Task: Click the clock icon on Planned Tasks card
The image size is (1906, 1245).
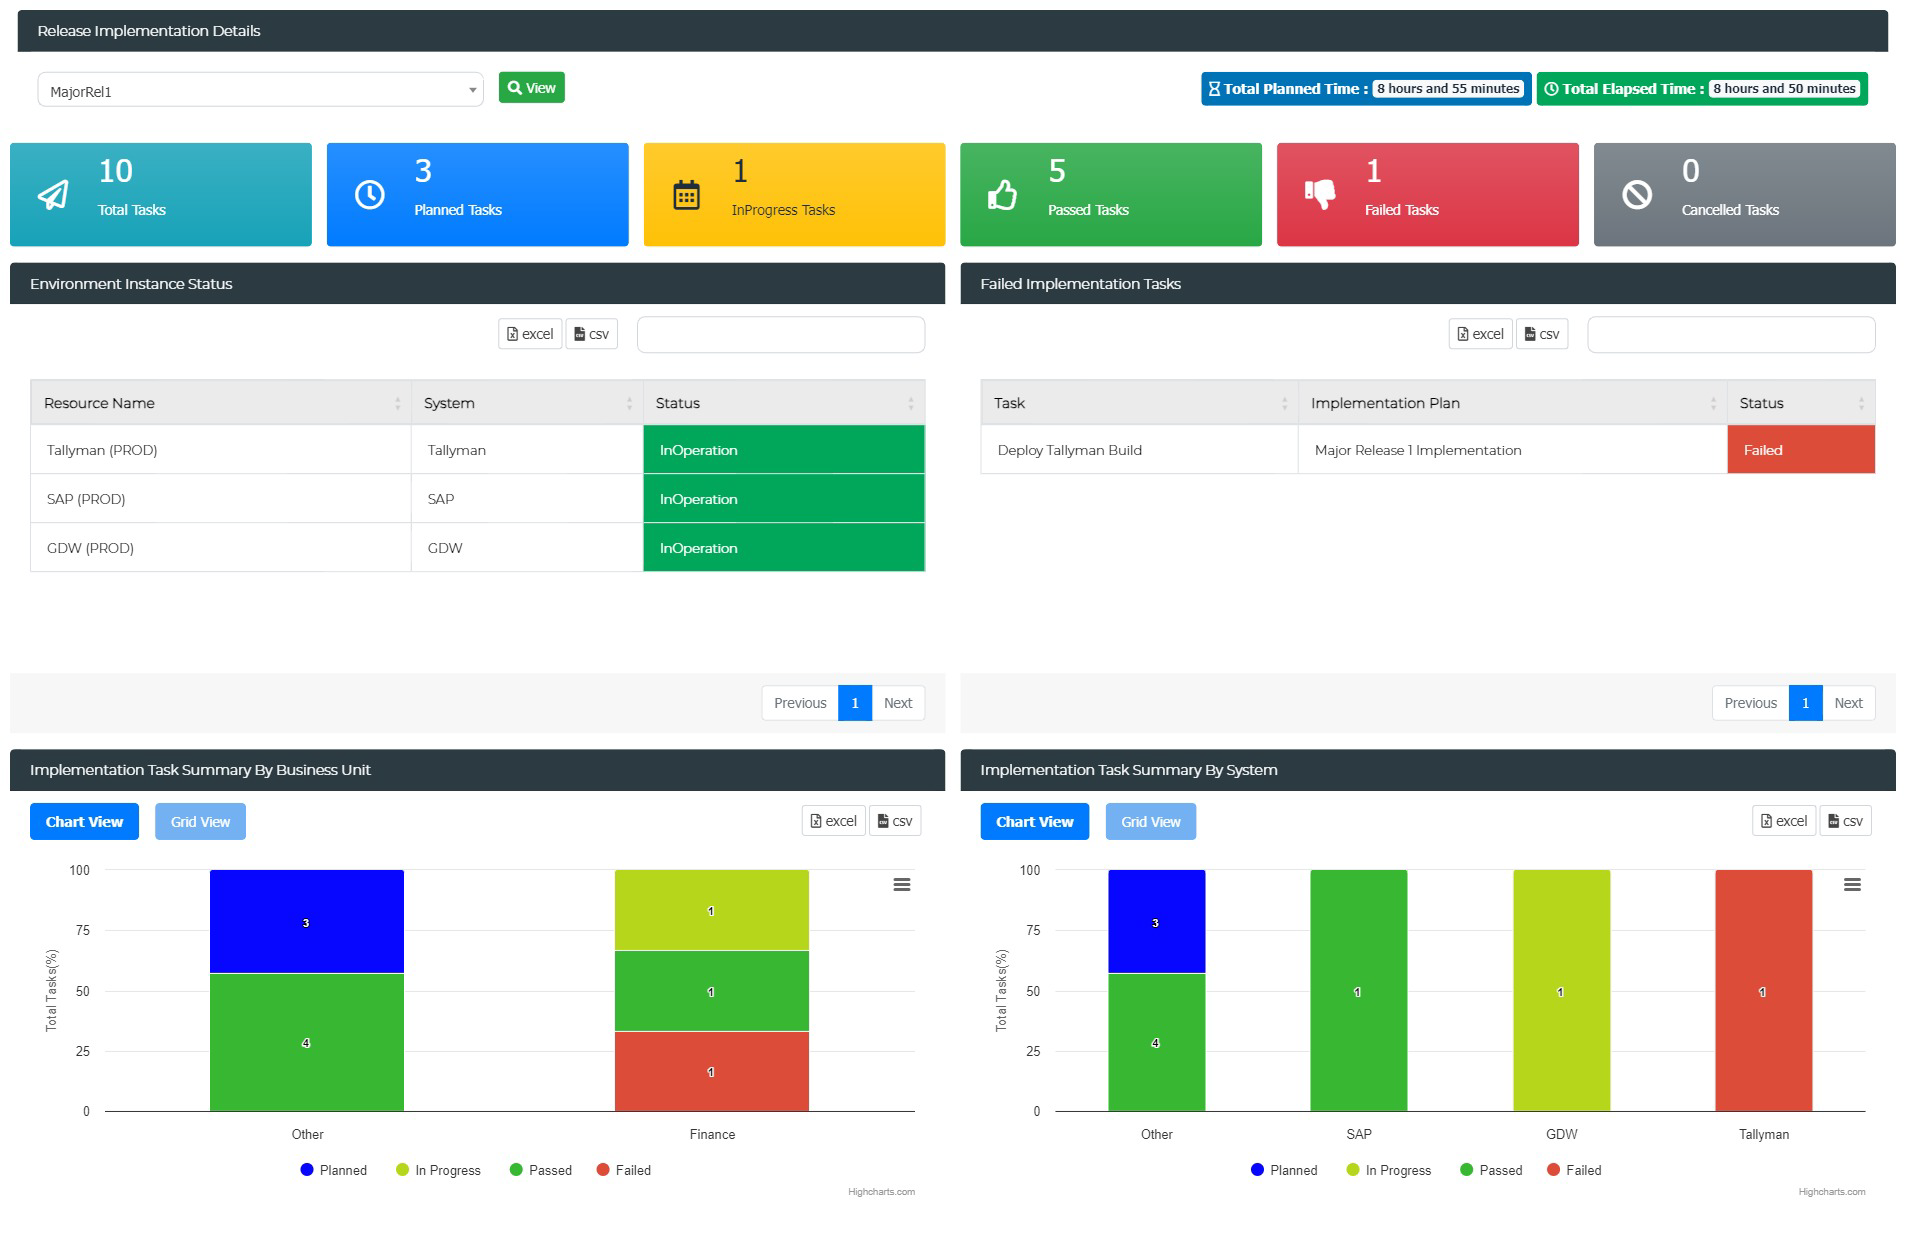Action: [x=370, y=194]
